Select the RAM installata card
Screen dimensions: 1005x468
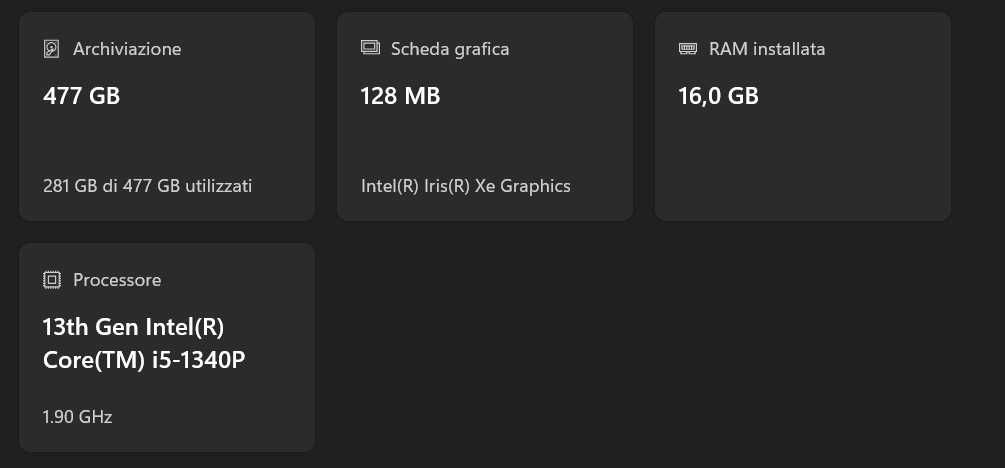tap(802, 117)
